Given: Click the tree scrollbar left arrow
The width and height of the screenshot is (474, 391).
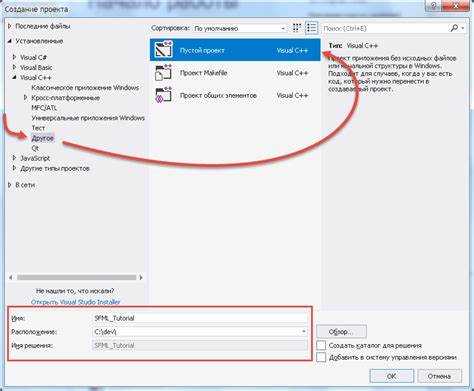Looking at the screenshot, I should [x=11, y=277].
